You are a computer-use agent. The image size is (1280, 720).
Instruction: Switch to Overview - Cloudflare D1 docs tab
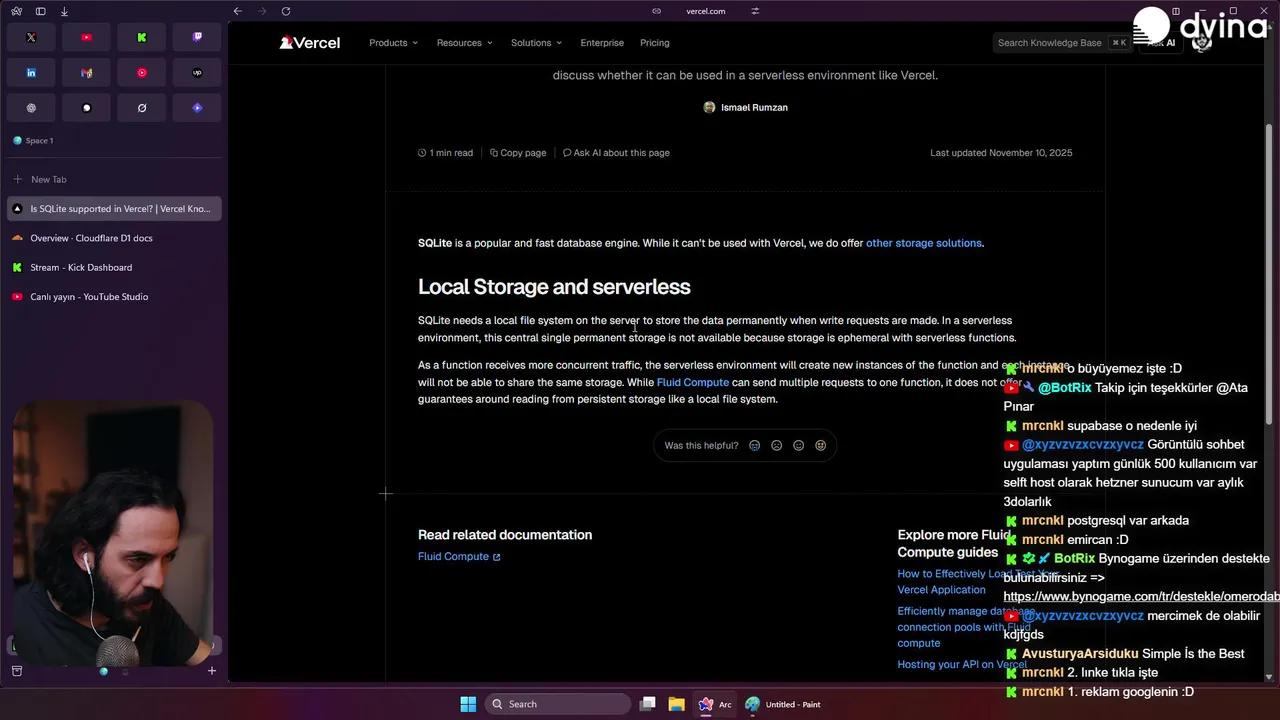tap(114, 238)
